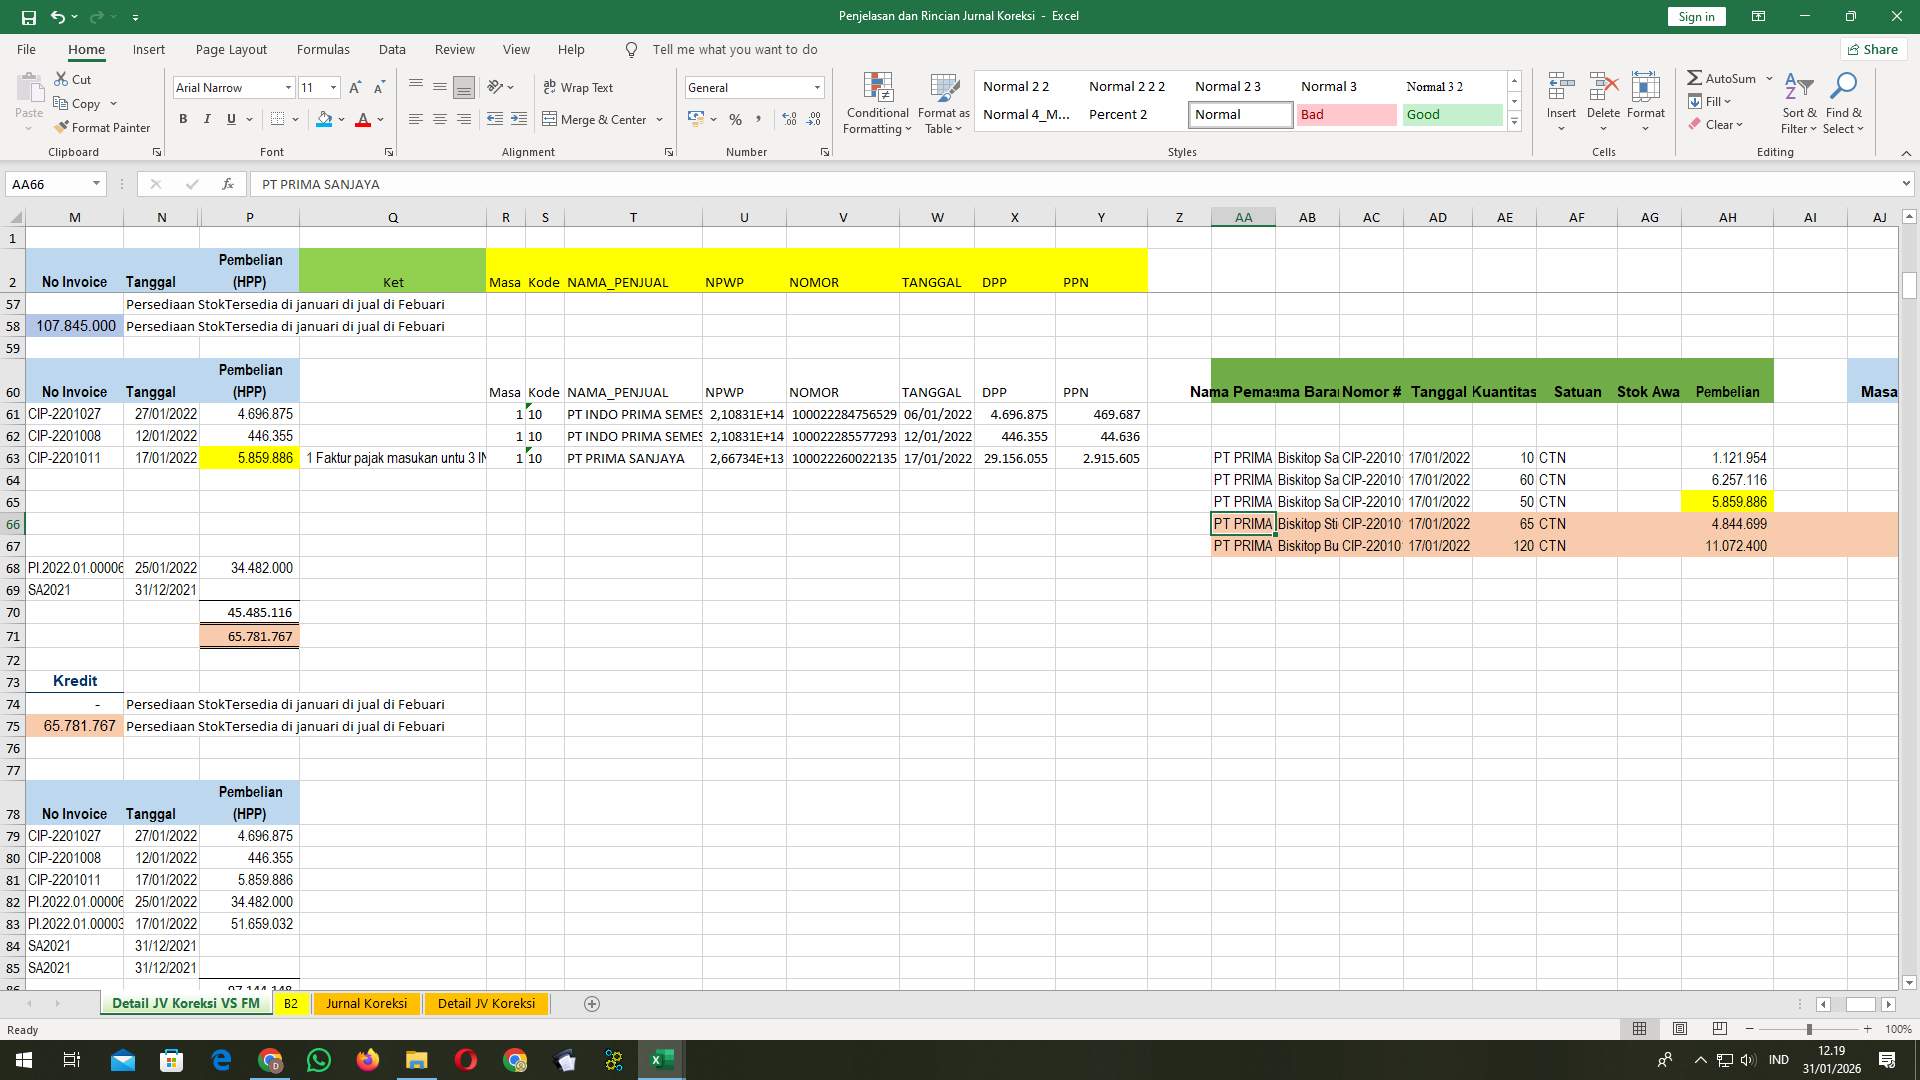Toggle bold formatting on cell AA66
This screenshot has height=1080, width=1920.
(183, 119)
